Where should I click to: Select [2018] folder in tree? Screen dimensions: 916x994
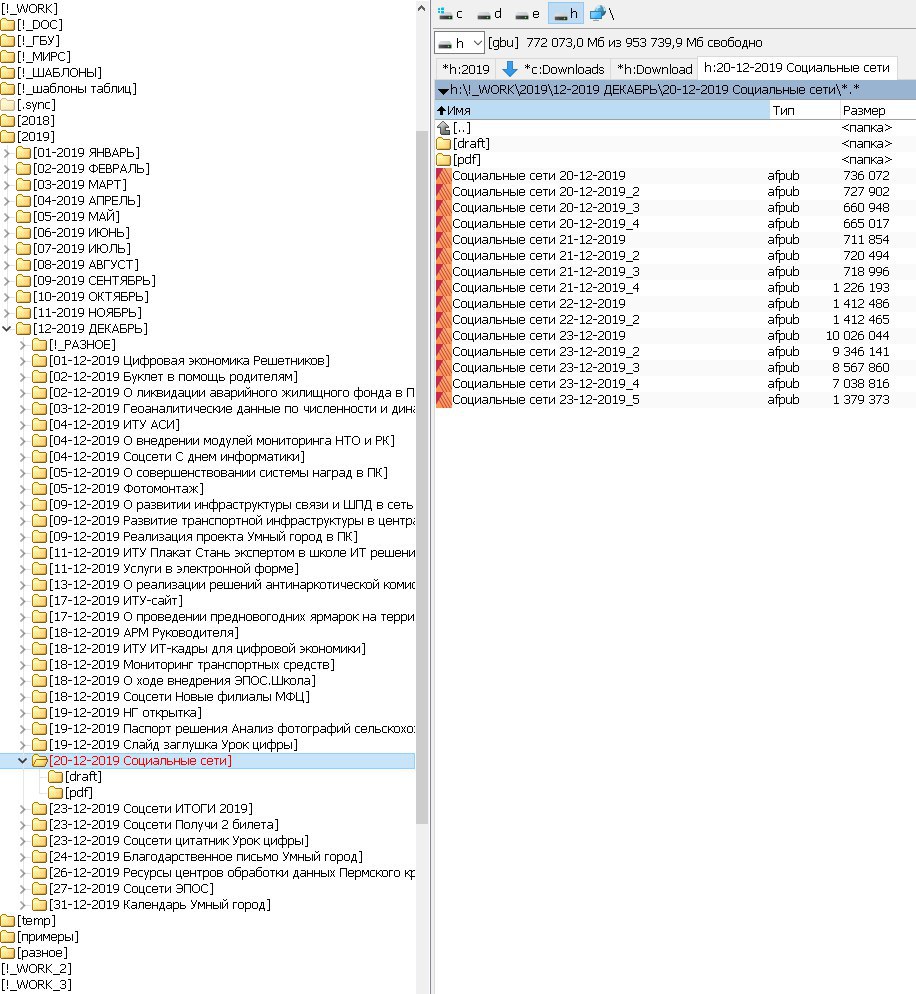[29, 120]
